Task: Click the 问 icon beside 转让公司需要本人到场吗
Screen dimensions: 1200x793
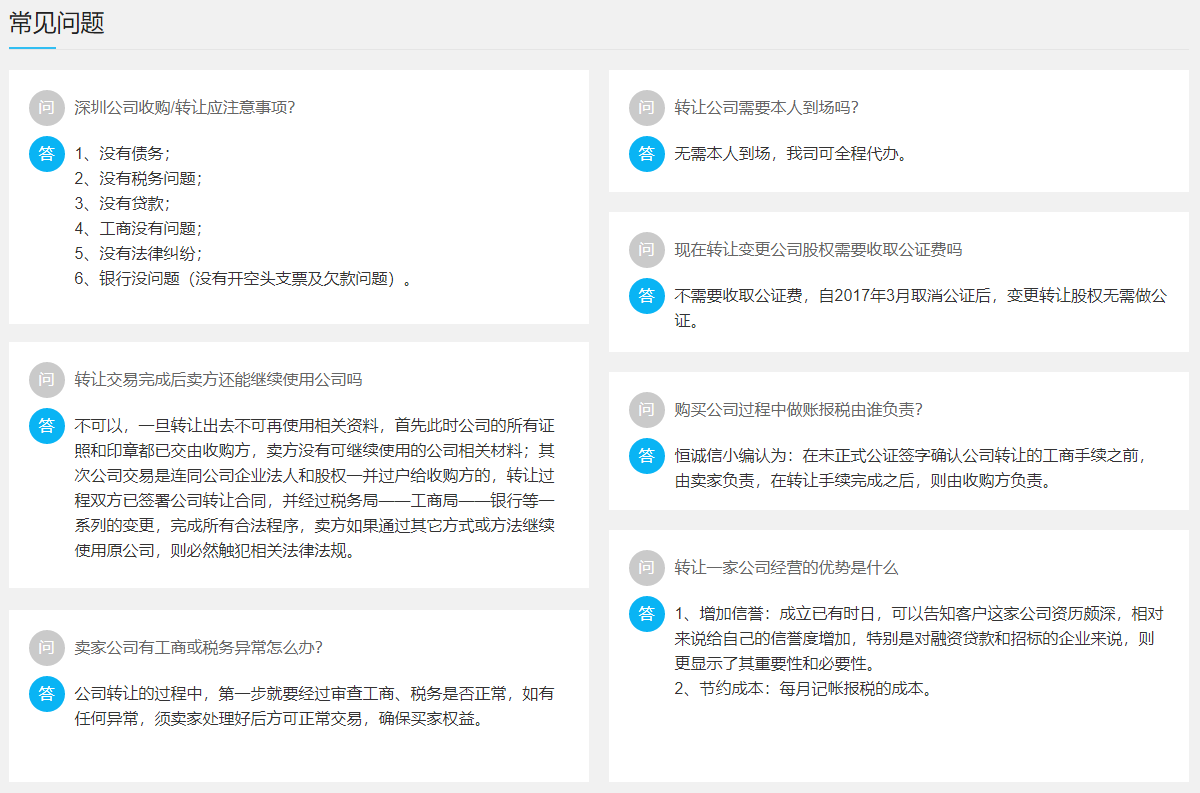Action: (x=646, y=107)
